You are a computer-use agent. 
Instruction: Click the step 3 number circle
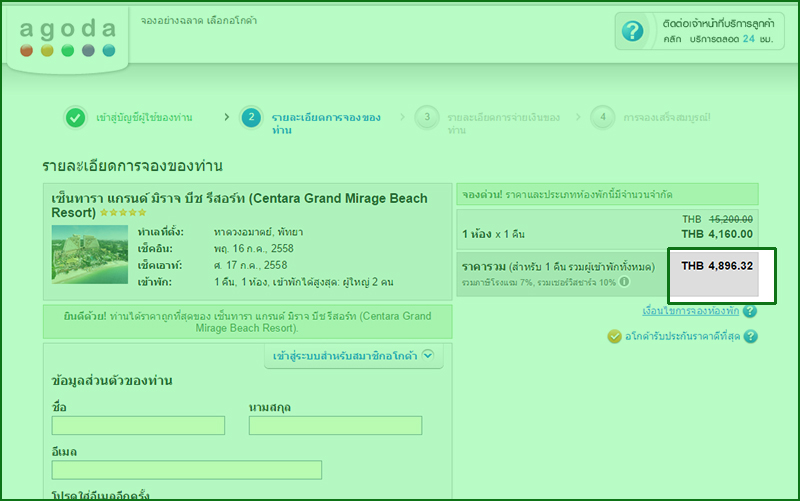pos(427,118)
